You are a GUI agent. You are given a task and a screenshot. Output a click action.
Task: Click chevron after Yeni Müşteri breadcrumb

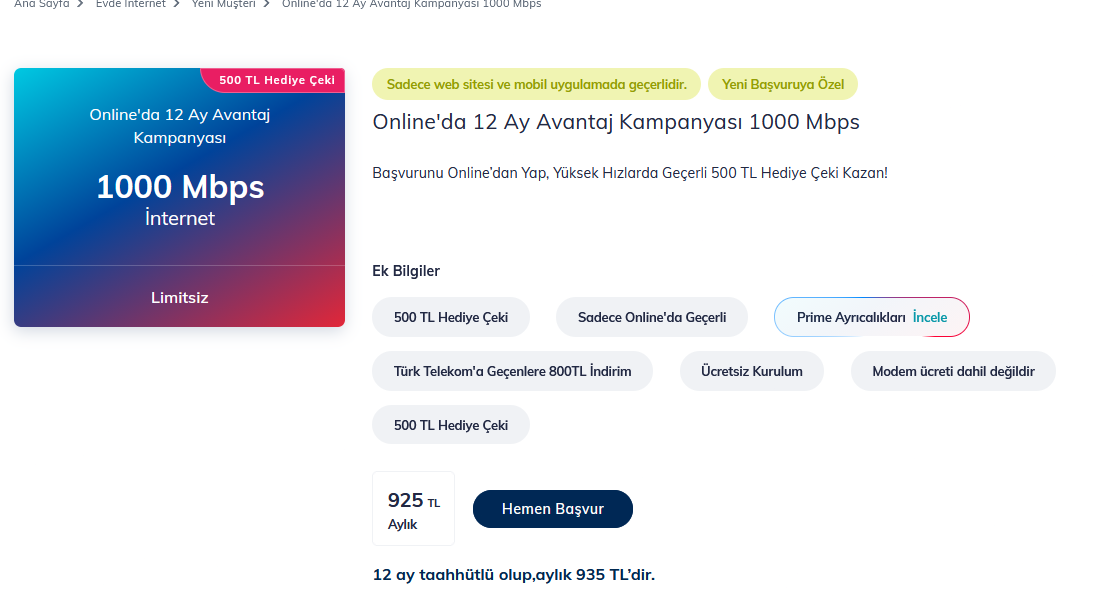(x=267, y=4)
